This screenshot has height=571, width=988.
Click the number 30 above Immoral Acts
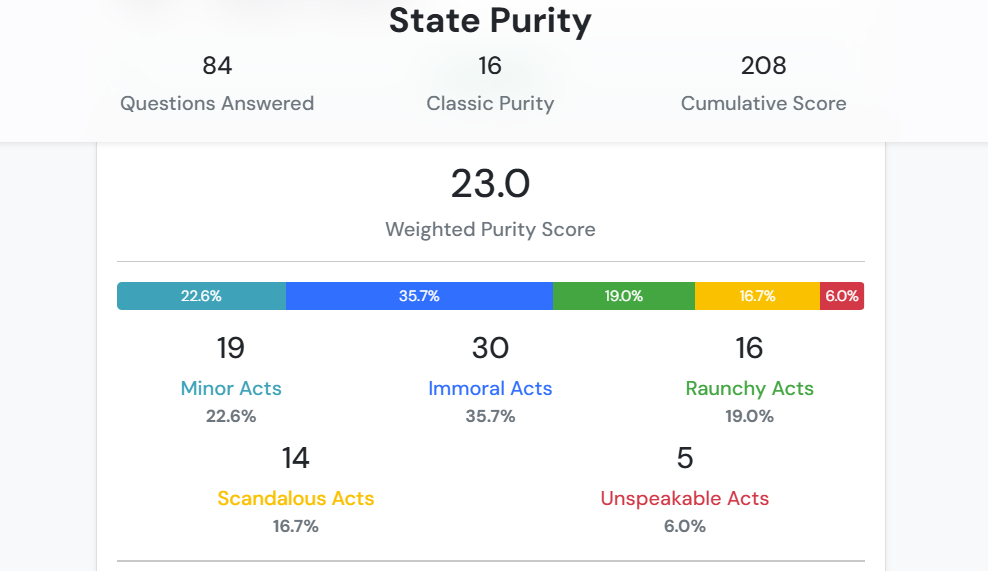tap(490, 348)
